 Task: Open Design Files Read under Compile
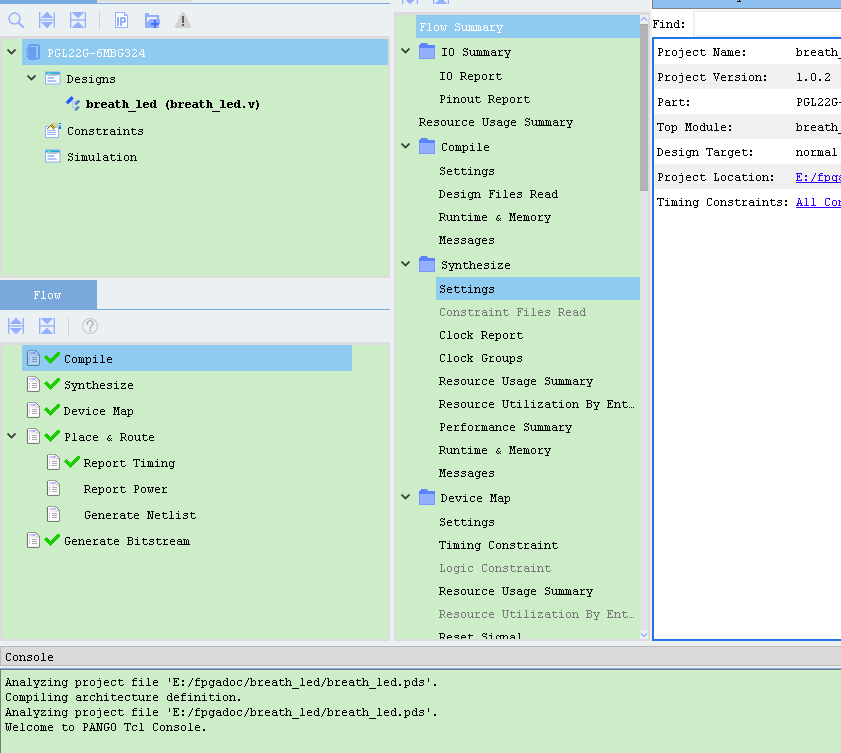(x=498, y=194)
